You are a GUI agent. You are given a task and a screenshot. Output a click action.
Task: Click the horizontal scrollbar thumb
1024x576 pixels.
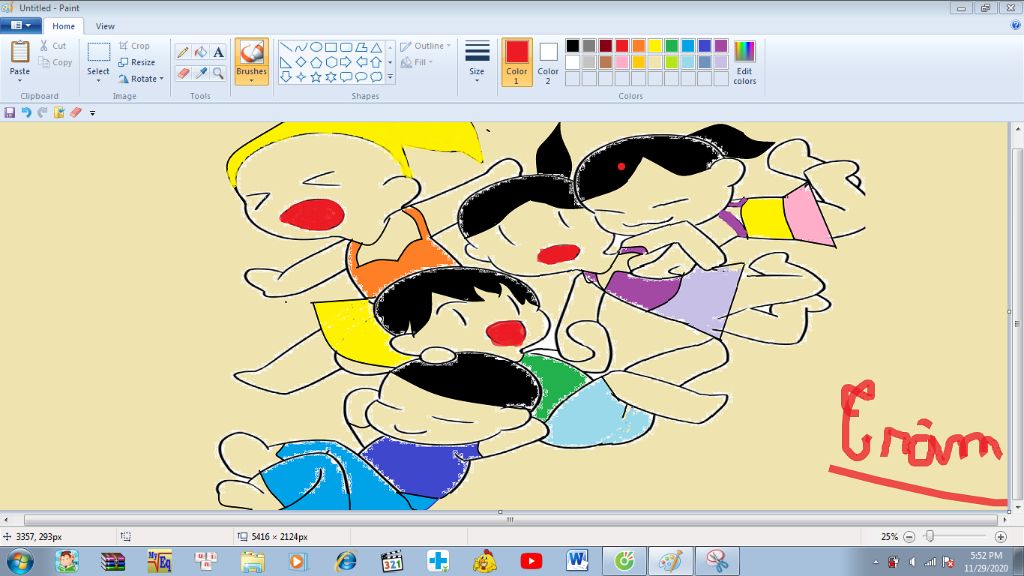click(x=511, y=520)
